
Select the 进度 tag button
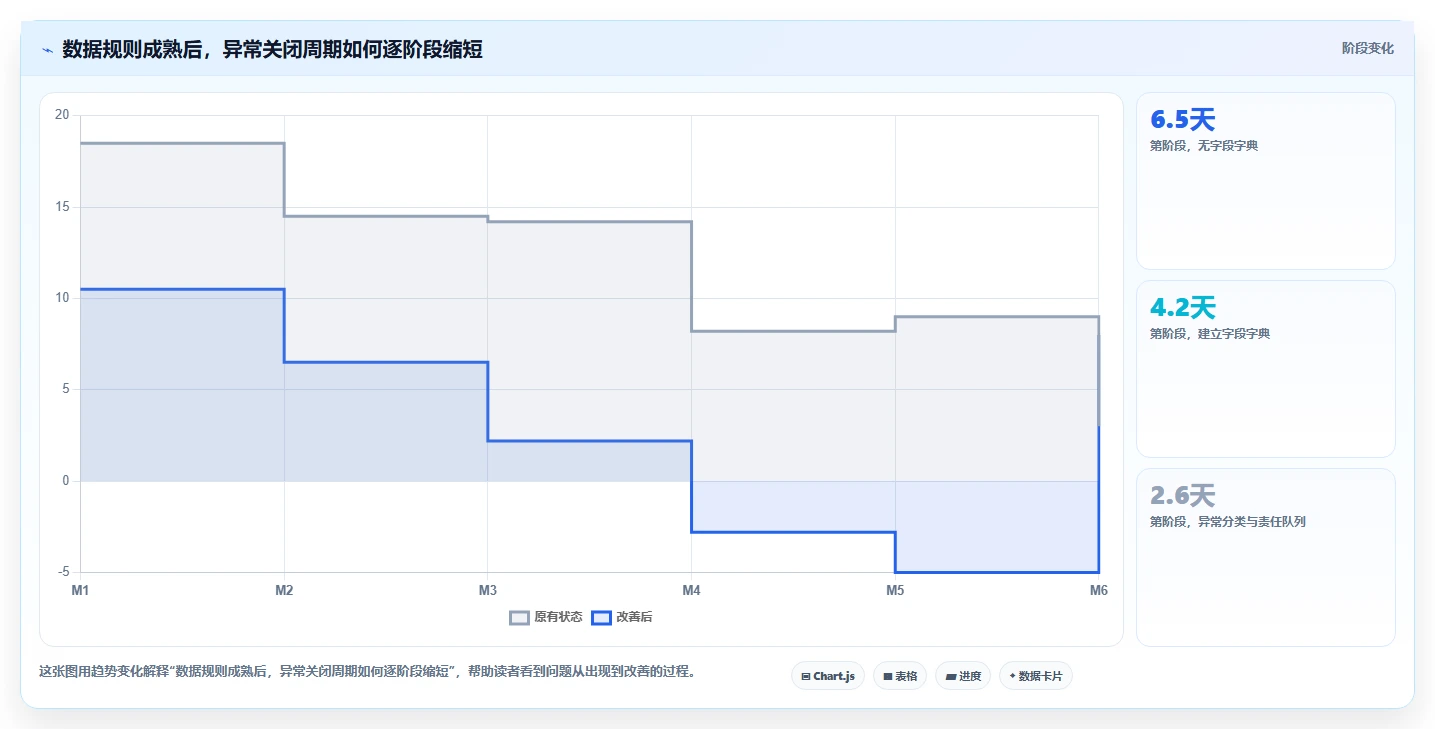[x=963, y=676]
